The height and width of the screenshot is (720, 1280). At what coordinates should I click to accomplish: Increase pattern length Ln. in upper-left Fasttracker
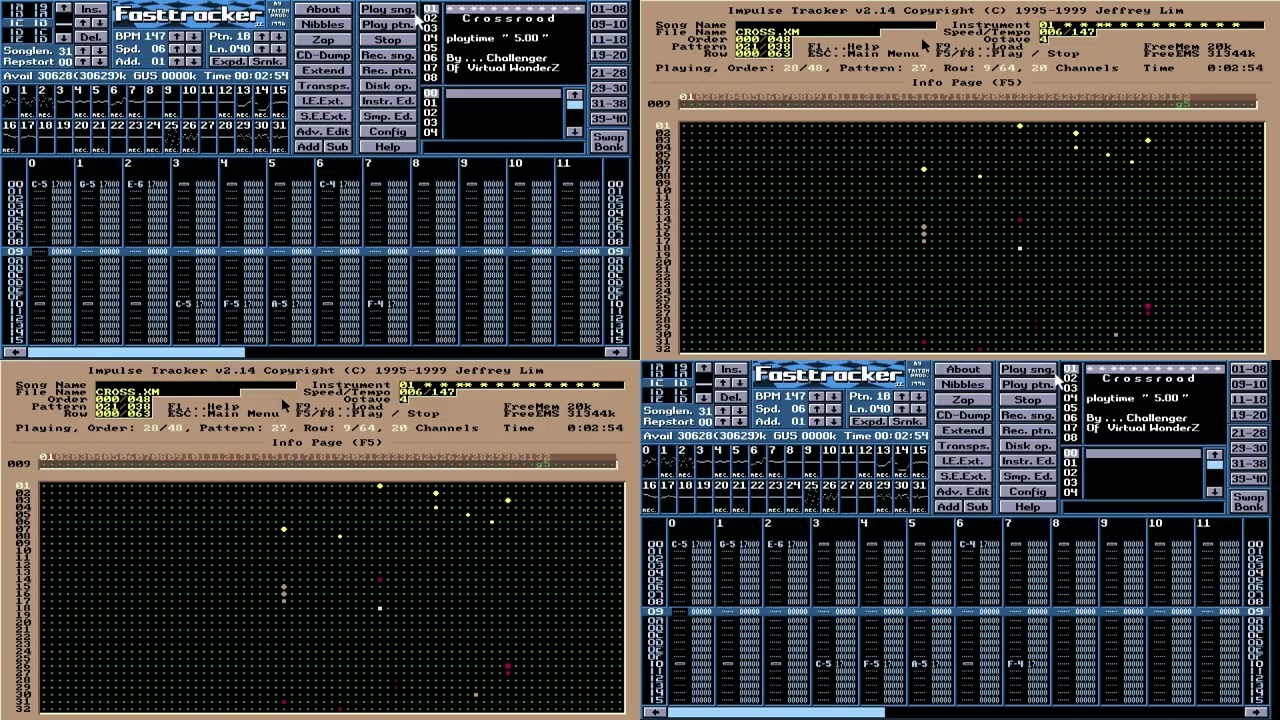(x=262, y=49)
